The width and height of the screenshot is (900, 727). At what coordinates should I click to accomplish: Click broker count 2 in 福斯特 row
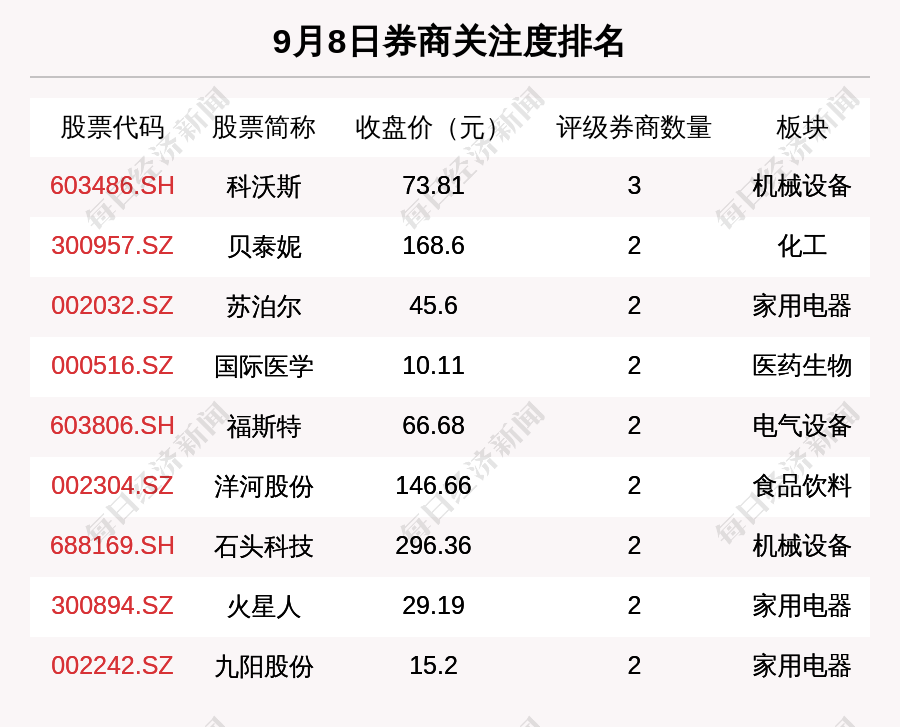click(x=634, y=426)
